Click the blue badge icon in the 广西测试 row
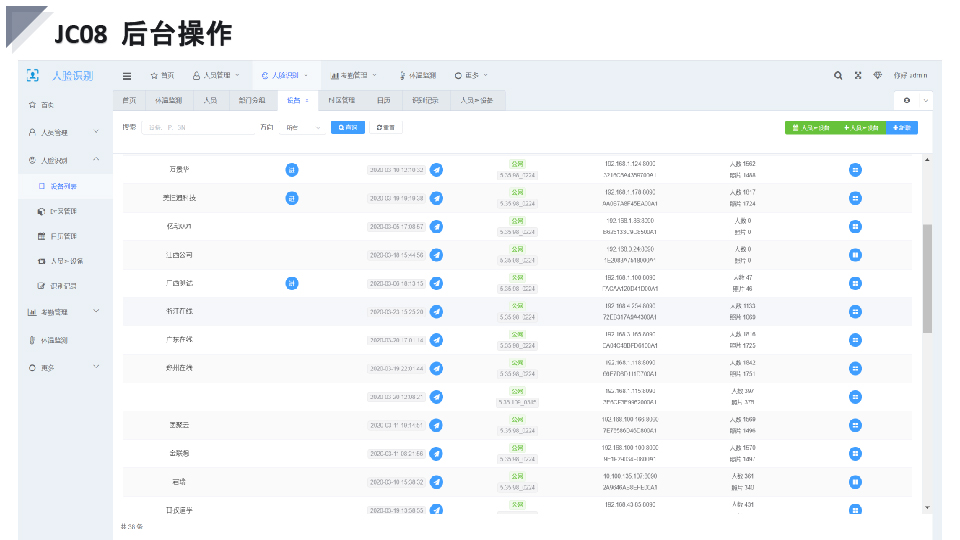 coord(292,283)
